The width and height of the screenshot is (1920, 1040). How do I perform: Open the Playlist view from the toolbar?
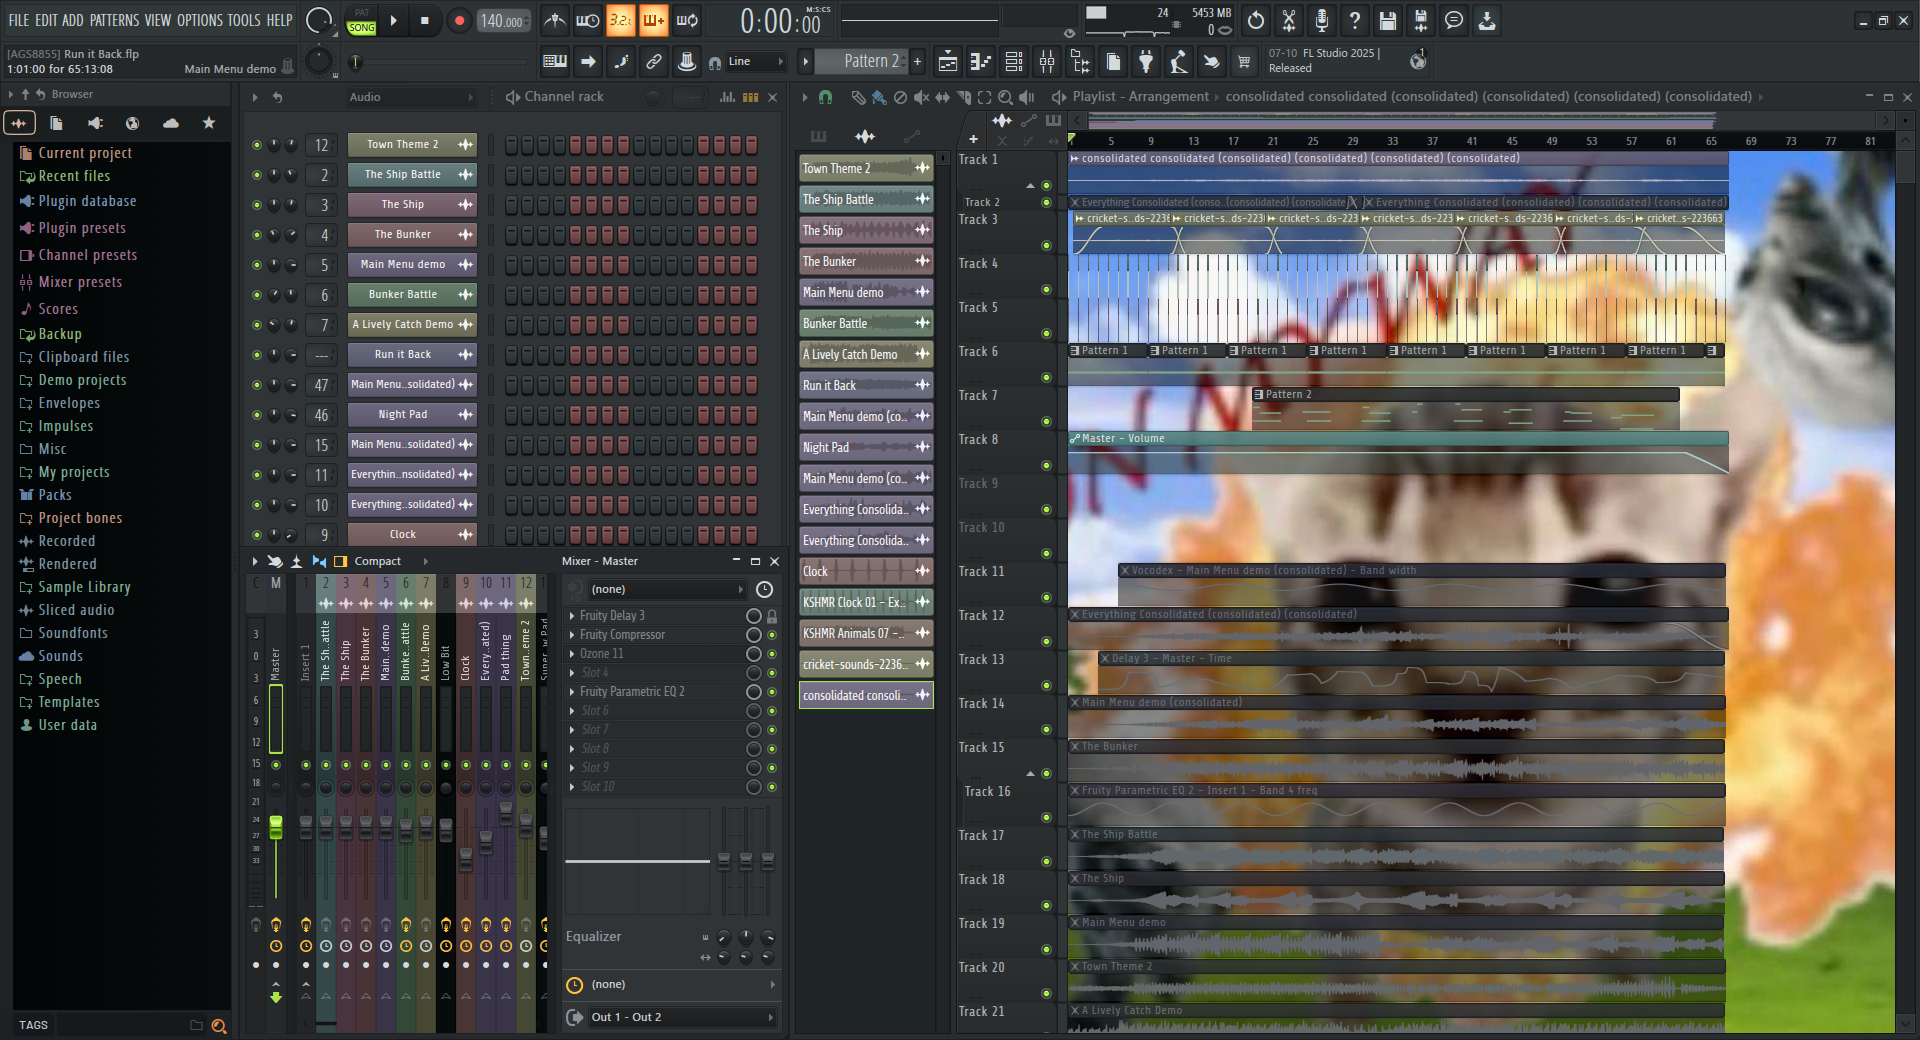pos(948,62)
